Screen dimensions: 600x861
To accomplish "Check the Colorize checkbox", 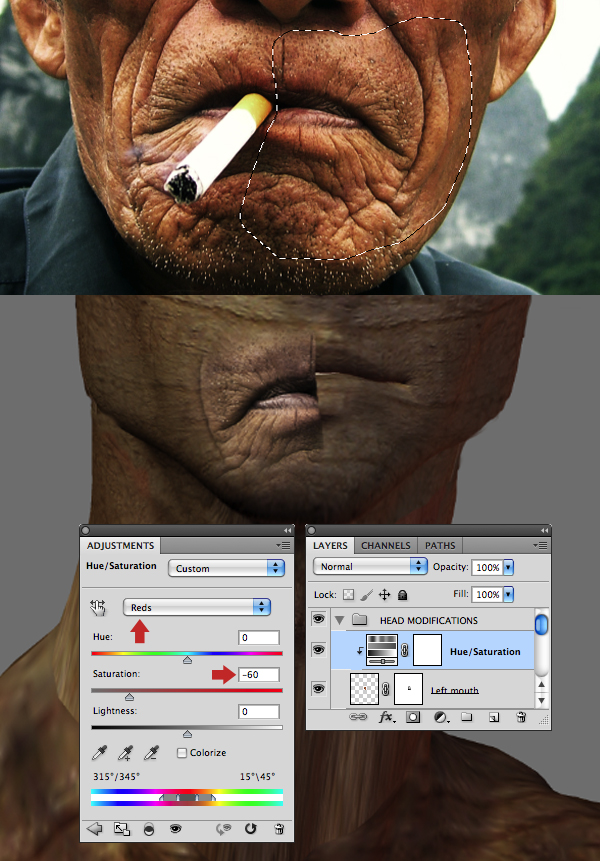I will (x=182, y=753).
